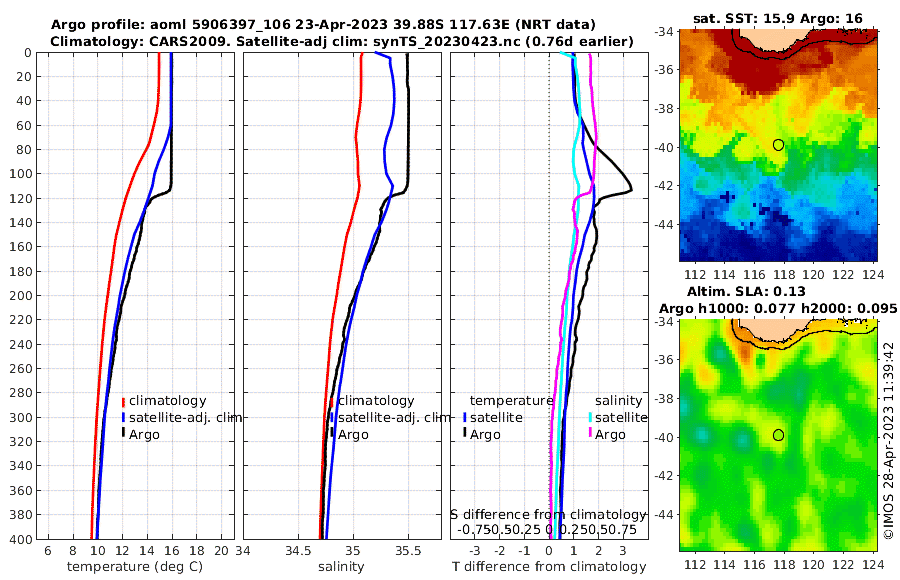Click magenta Argo salinity legend marker
This screenshot has width=900, height=580.
point(590,434)
